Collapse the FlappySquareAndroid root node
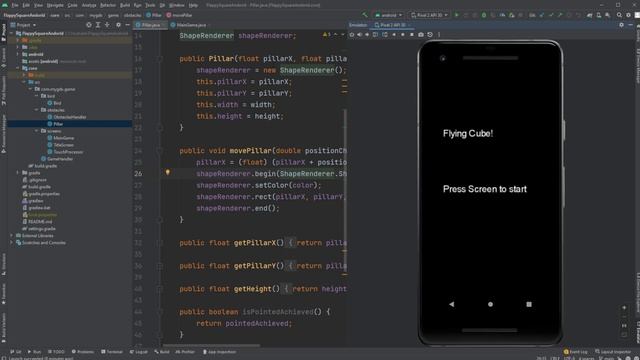This screenshot has height=360, width=640. point(12,33)
